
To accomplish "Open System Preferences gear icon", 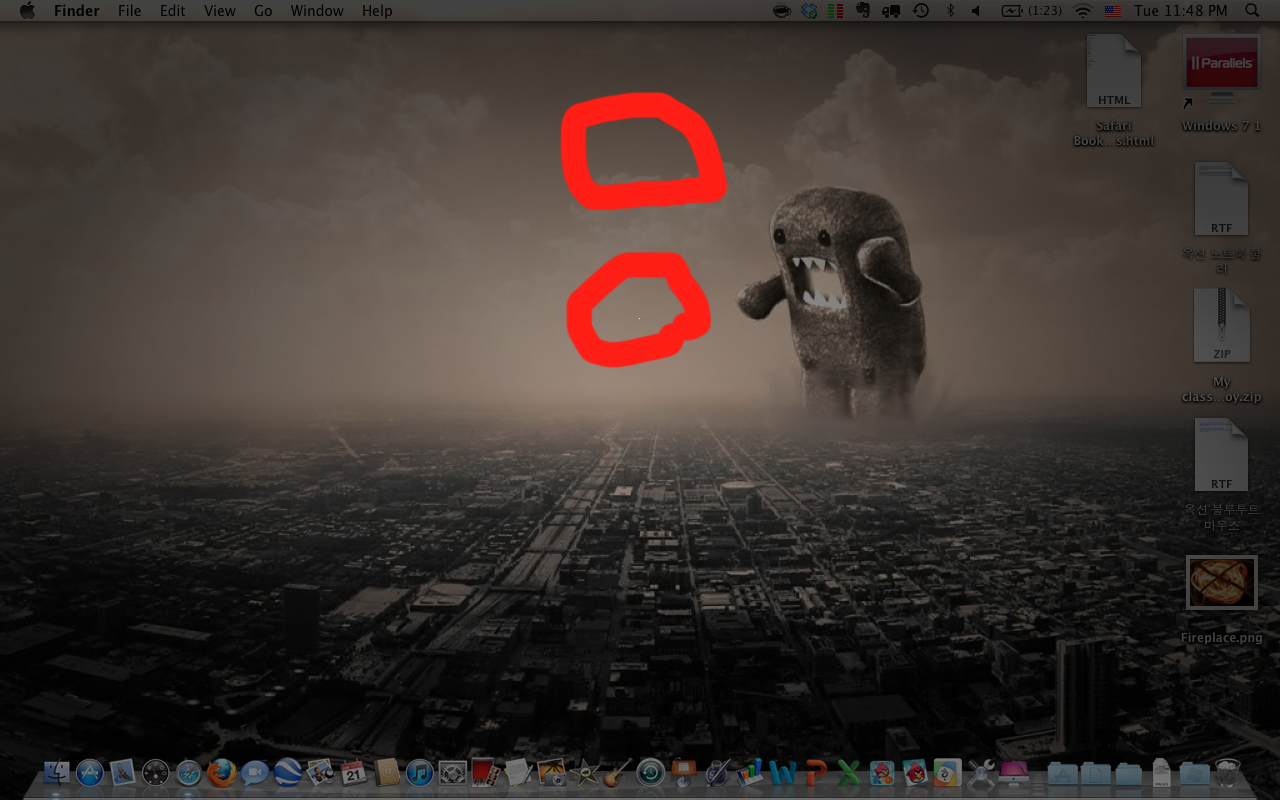I will [453, 773].
